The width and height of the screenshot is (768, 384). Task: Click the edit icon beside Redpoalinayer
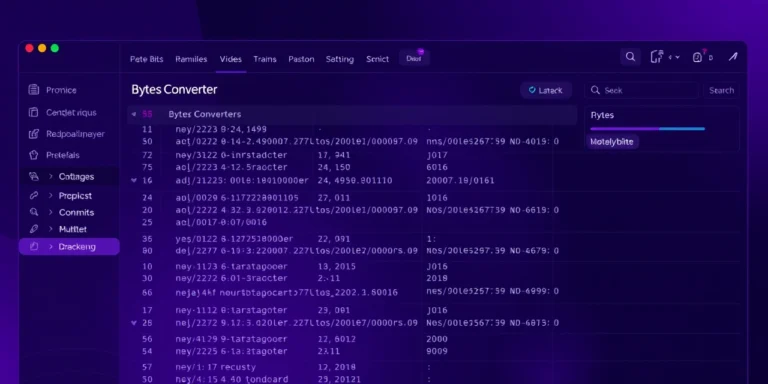pyautogui.click(x=33, y=134)
